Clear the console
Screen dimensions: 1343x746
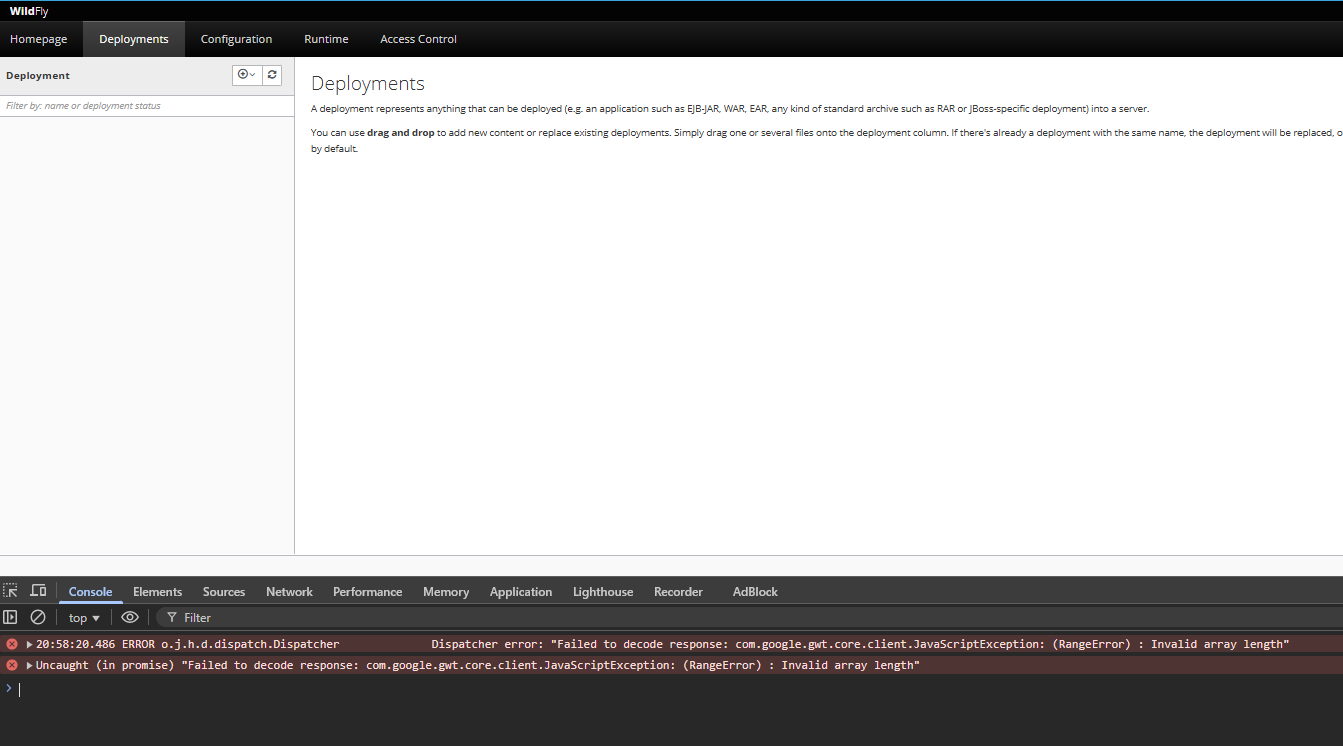pyautogui.click(x=38, y=617)
